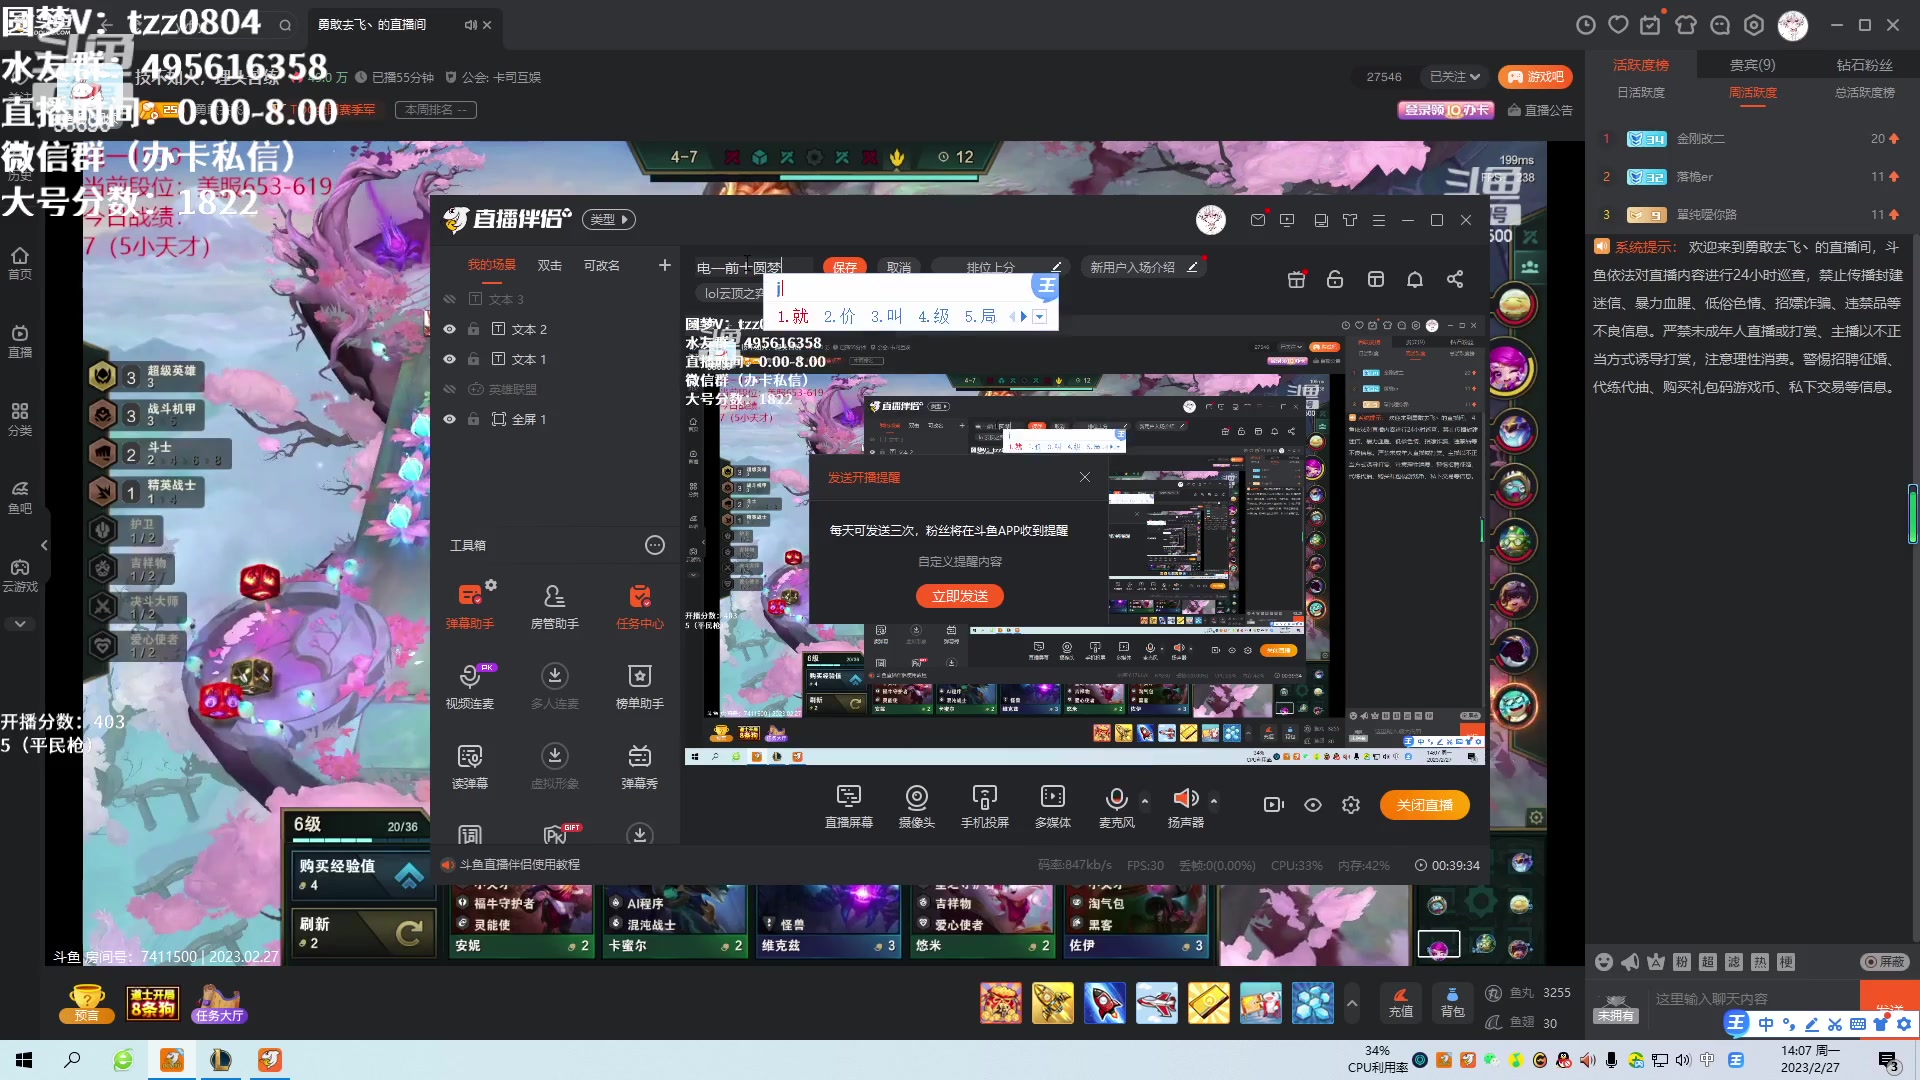1920x1080 pixels.
Task: Click the unlock padlock icon in top toolbar
Action: point(1334,279)
